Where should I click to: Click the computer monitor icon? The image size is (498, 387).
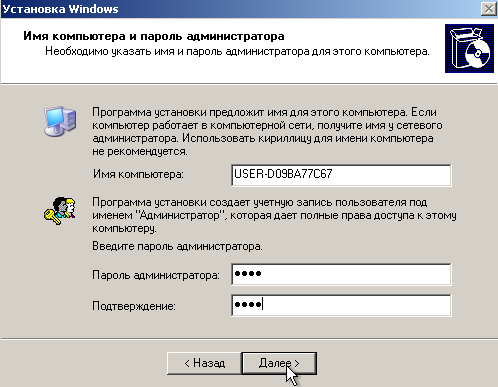click(60, 121)
